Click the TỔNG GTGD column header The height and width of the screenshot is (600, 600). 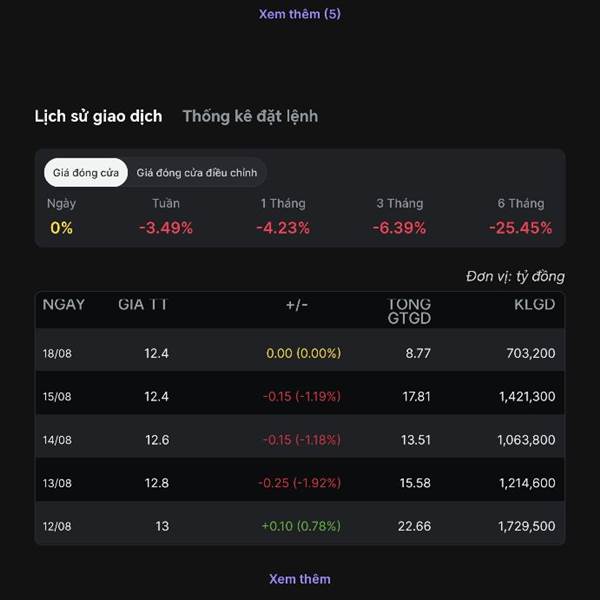(409, 311)
